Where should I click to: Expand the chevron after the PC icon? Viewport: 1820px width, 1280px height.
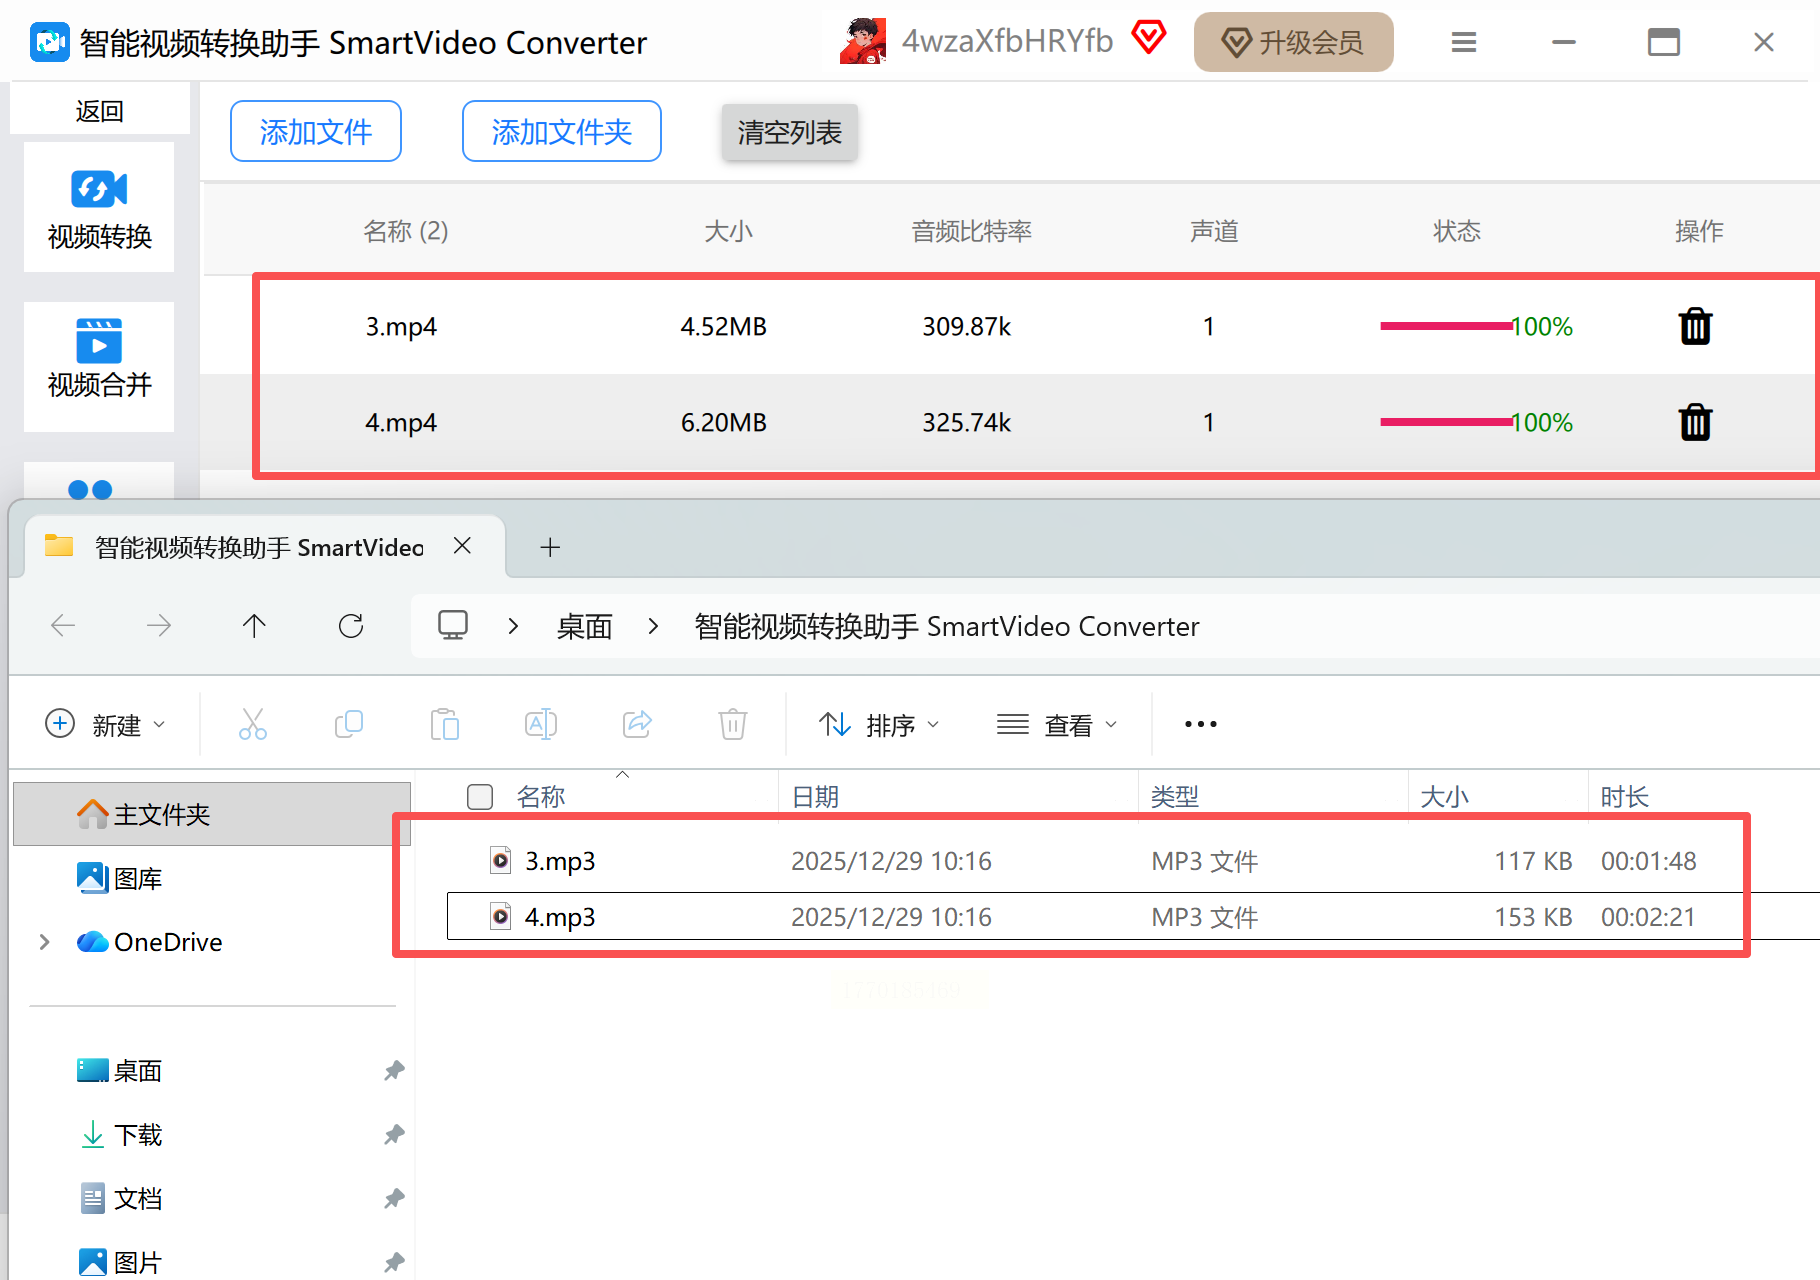click(513, 626)
